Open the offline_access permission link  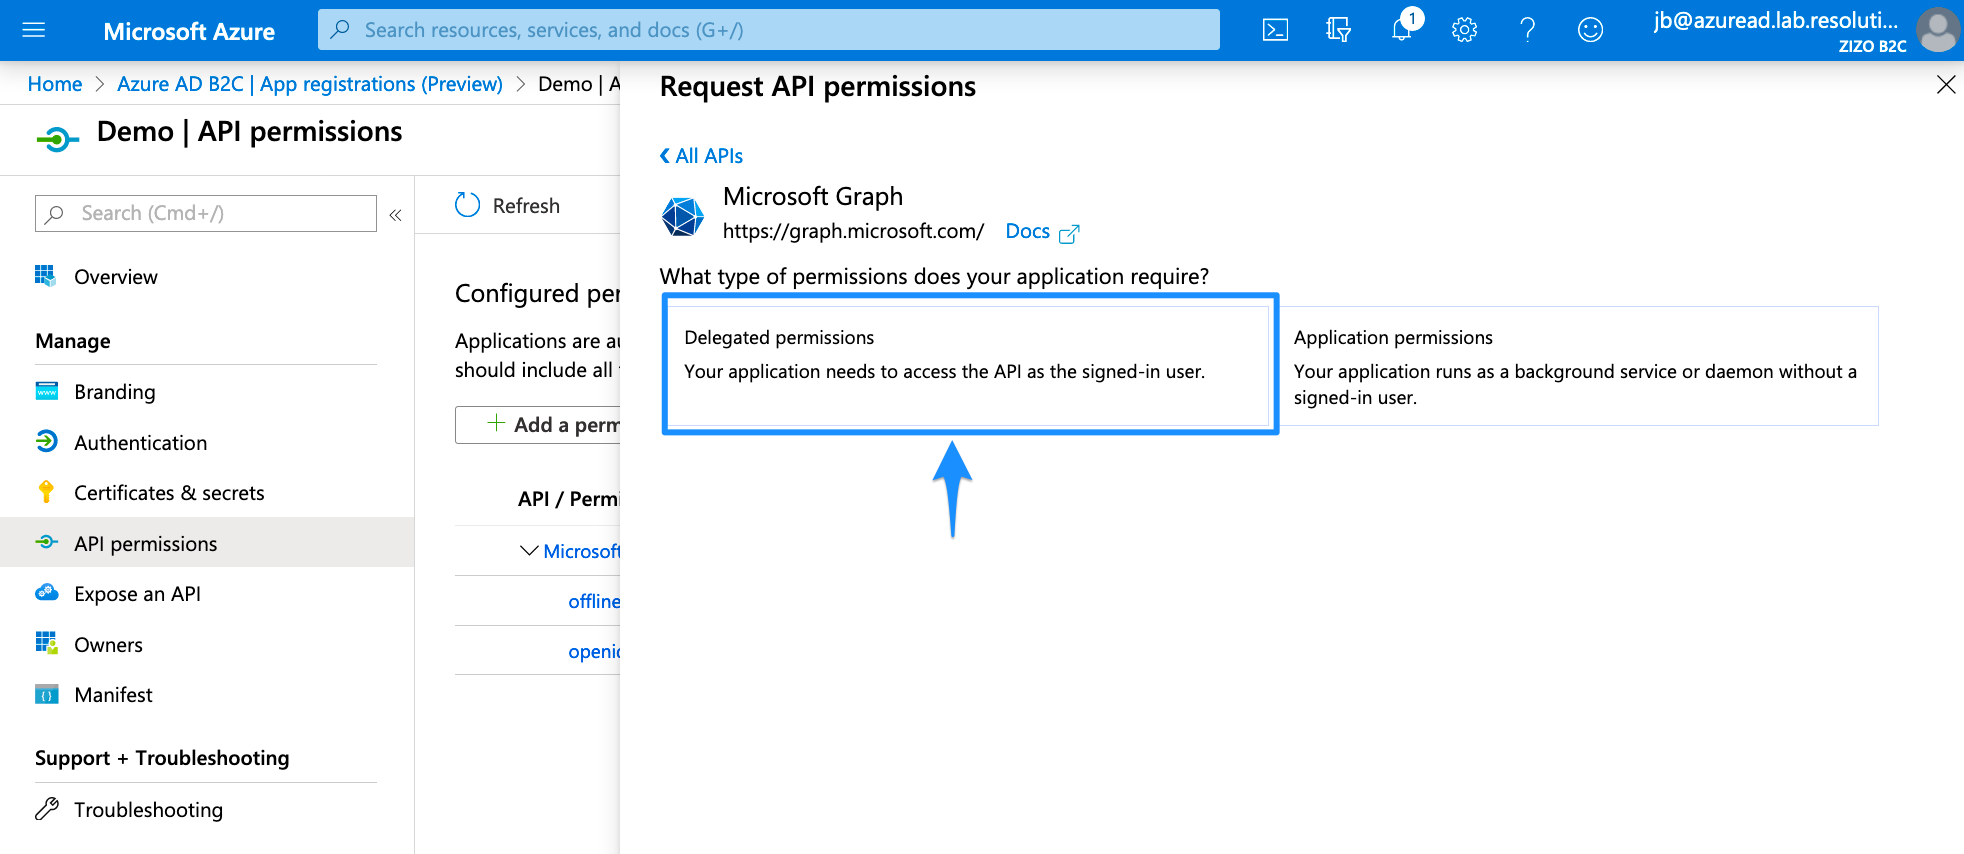[x=594, y=601]
